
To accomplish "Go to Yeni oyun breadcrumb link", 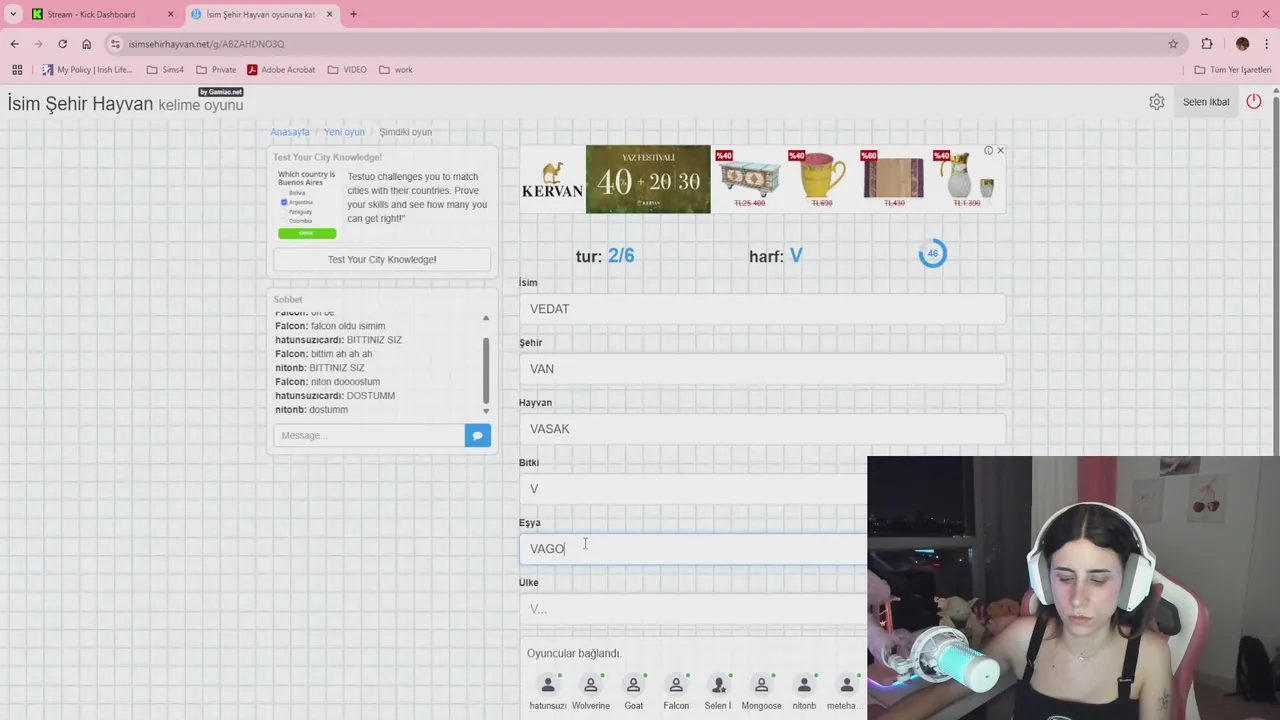I will 344,132.
